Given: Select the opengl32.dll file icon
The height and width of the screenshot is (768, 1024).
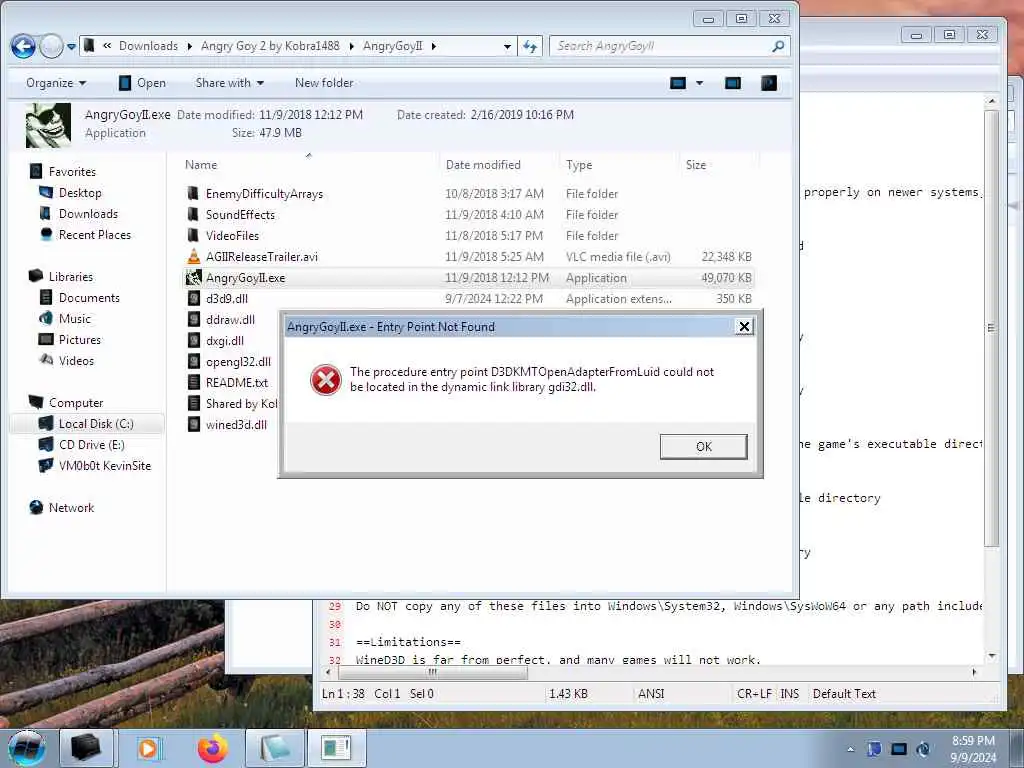Looking at the screenshot, I should tap(193, 361).
